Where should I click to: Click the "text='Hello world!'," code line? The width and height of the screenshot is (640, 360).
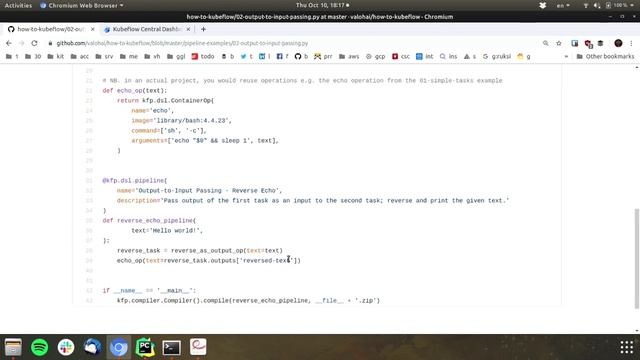pos(167,231)
